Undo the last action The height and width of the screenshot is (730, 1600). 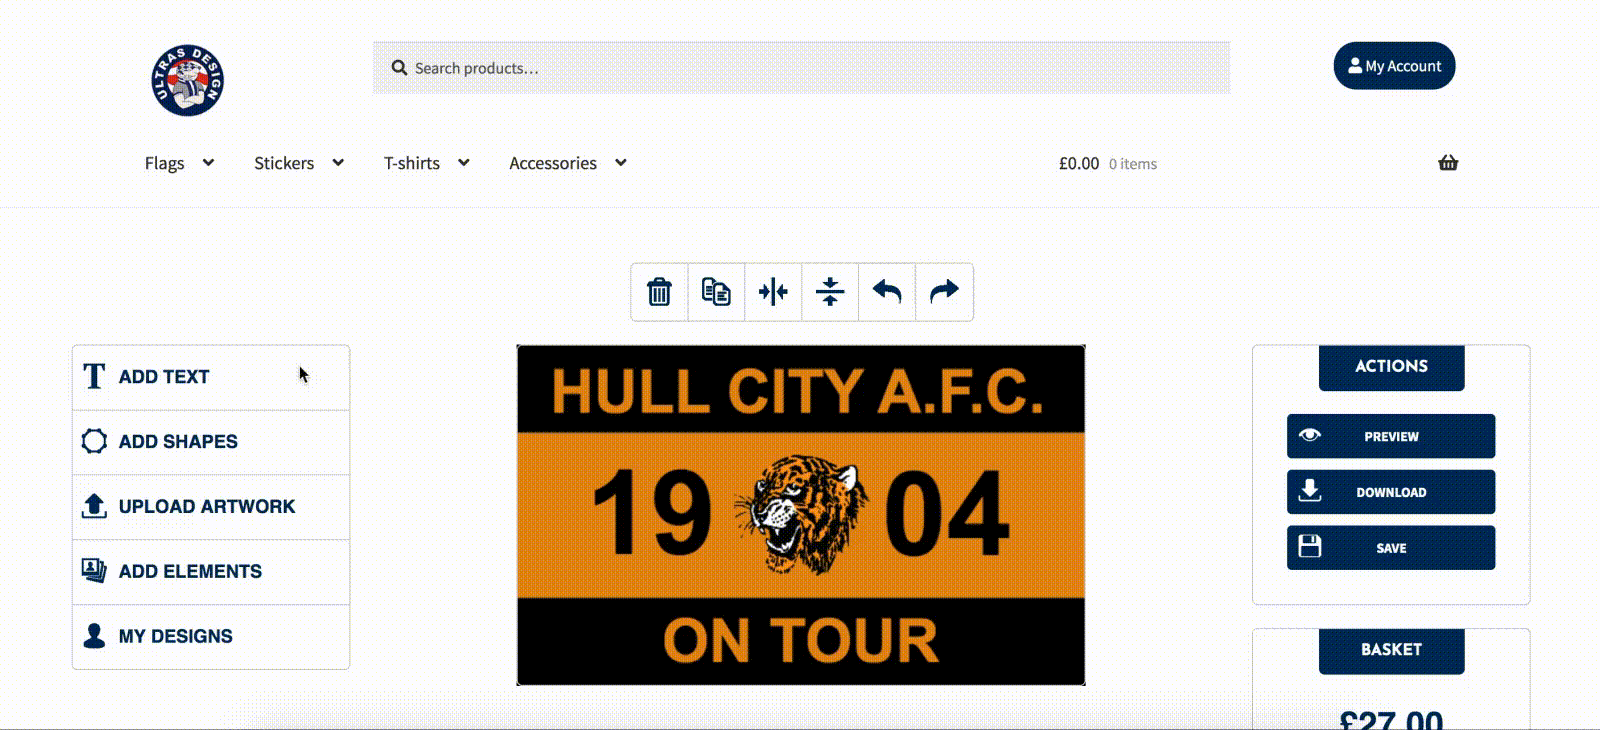887,292
